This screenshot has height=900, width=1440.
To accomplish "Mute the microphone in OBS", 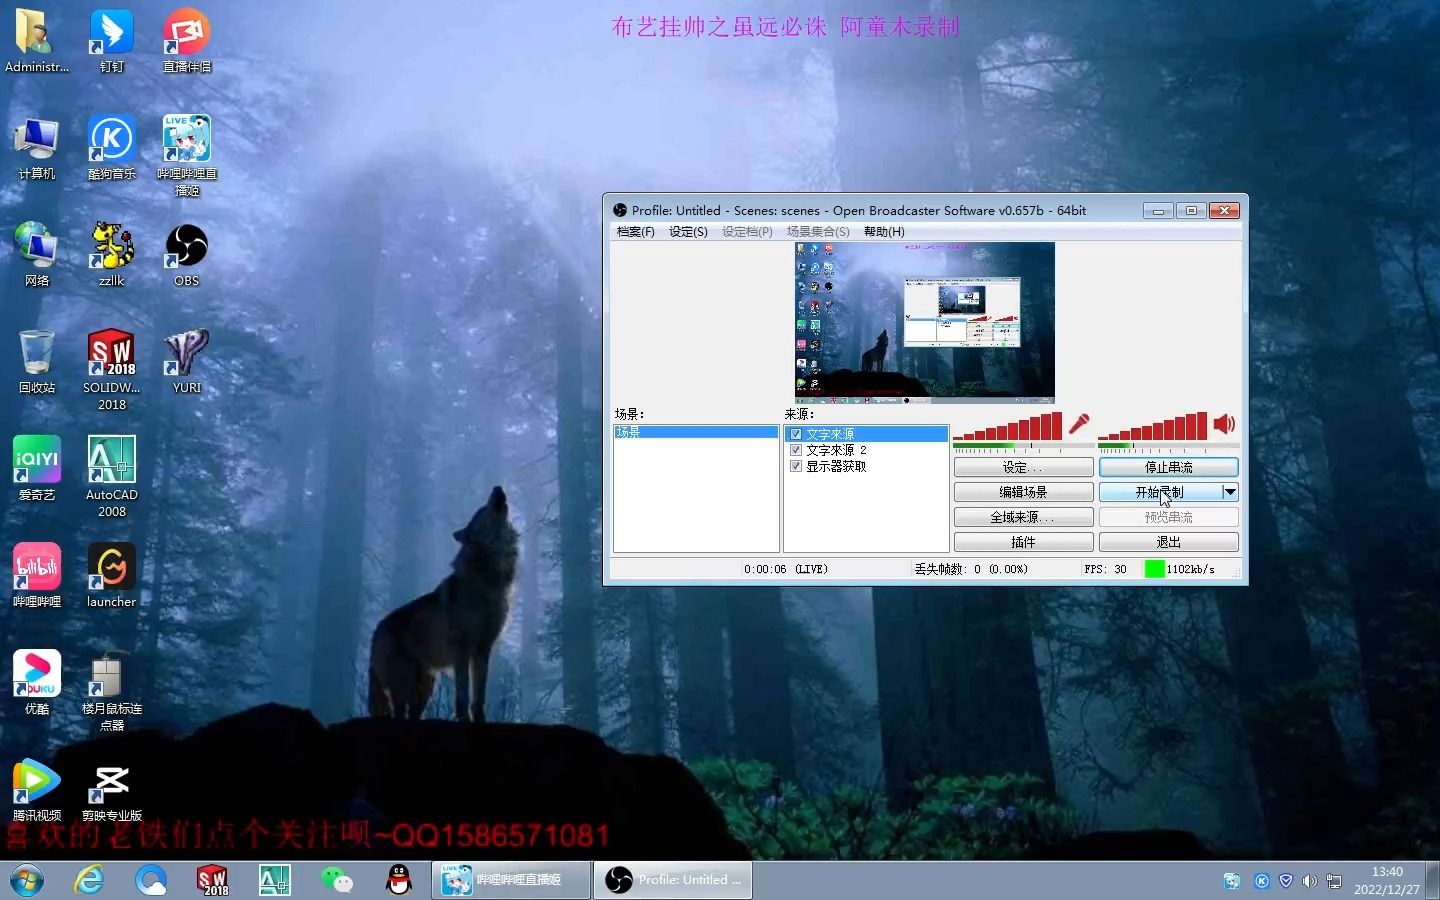I will click(1079, 424).
